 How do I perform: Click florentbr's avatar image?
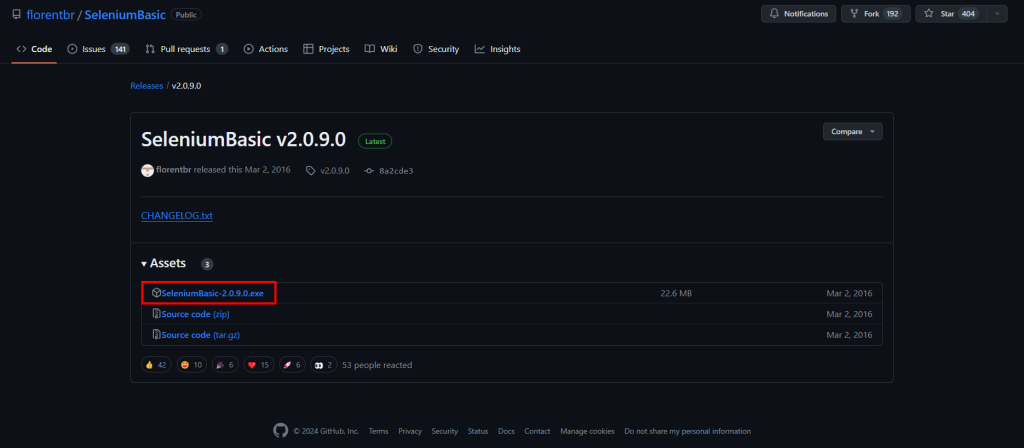click(148, 170)
